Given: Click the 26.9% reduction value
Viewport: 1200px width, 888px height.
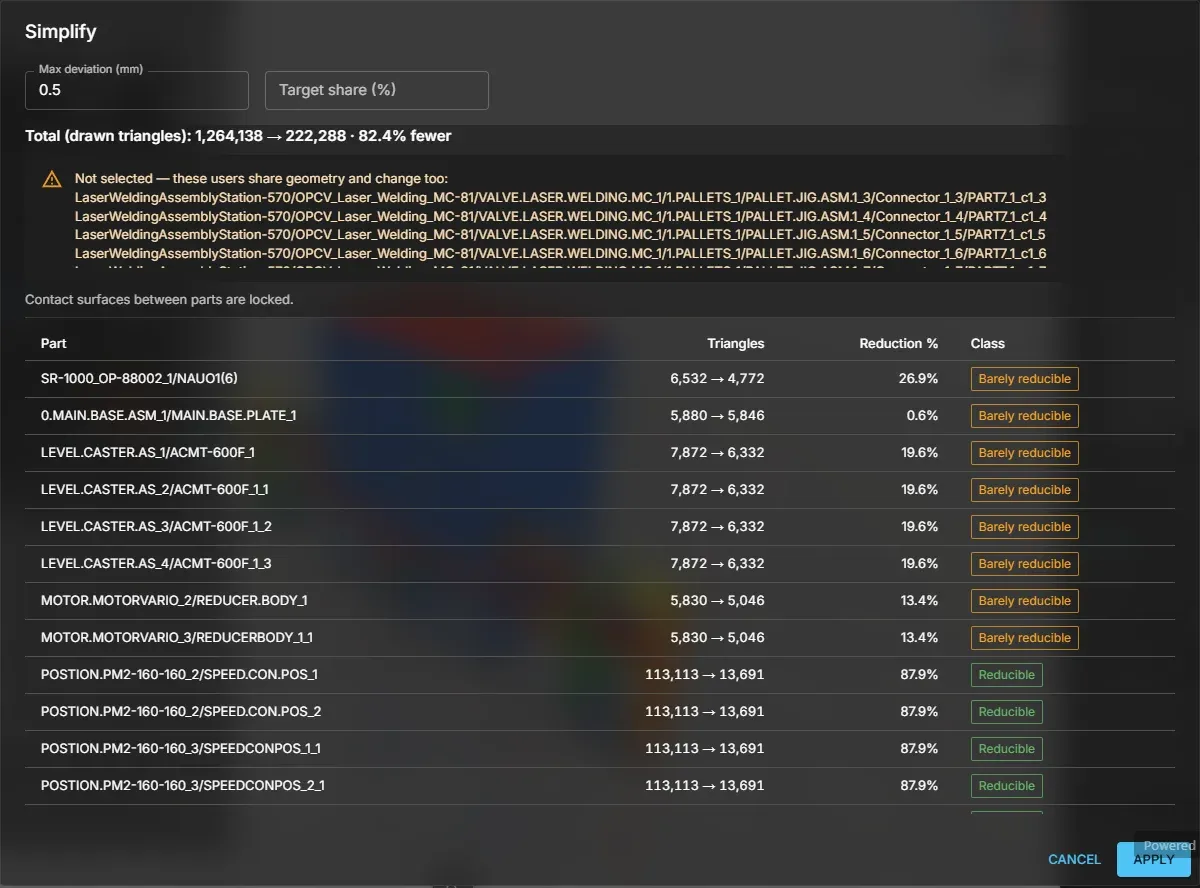Looking at the screenshot, I should point(919,379).
